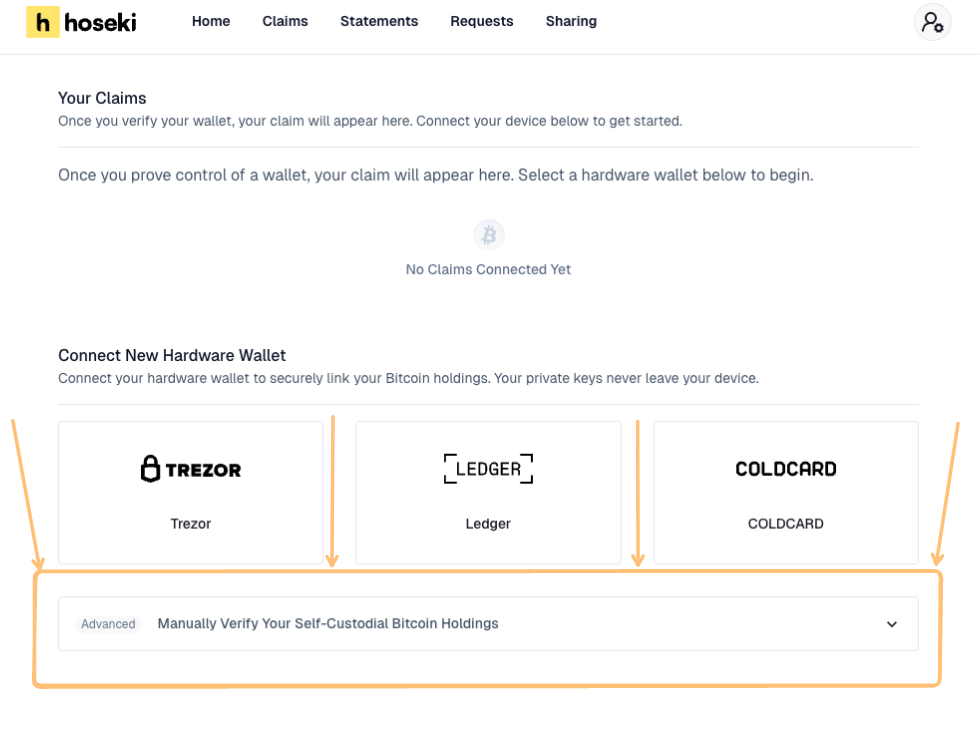This screenshot has width=980, height=729.
Task: Open the Claims navigation item
Action: (x=285, y=21)
